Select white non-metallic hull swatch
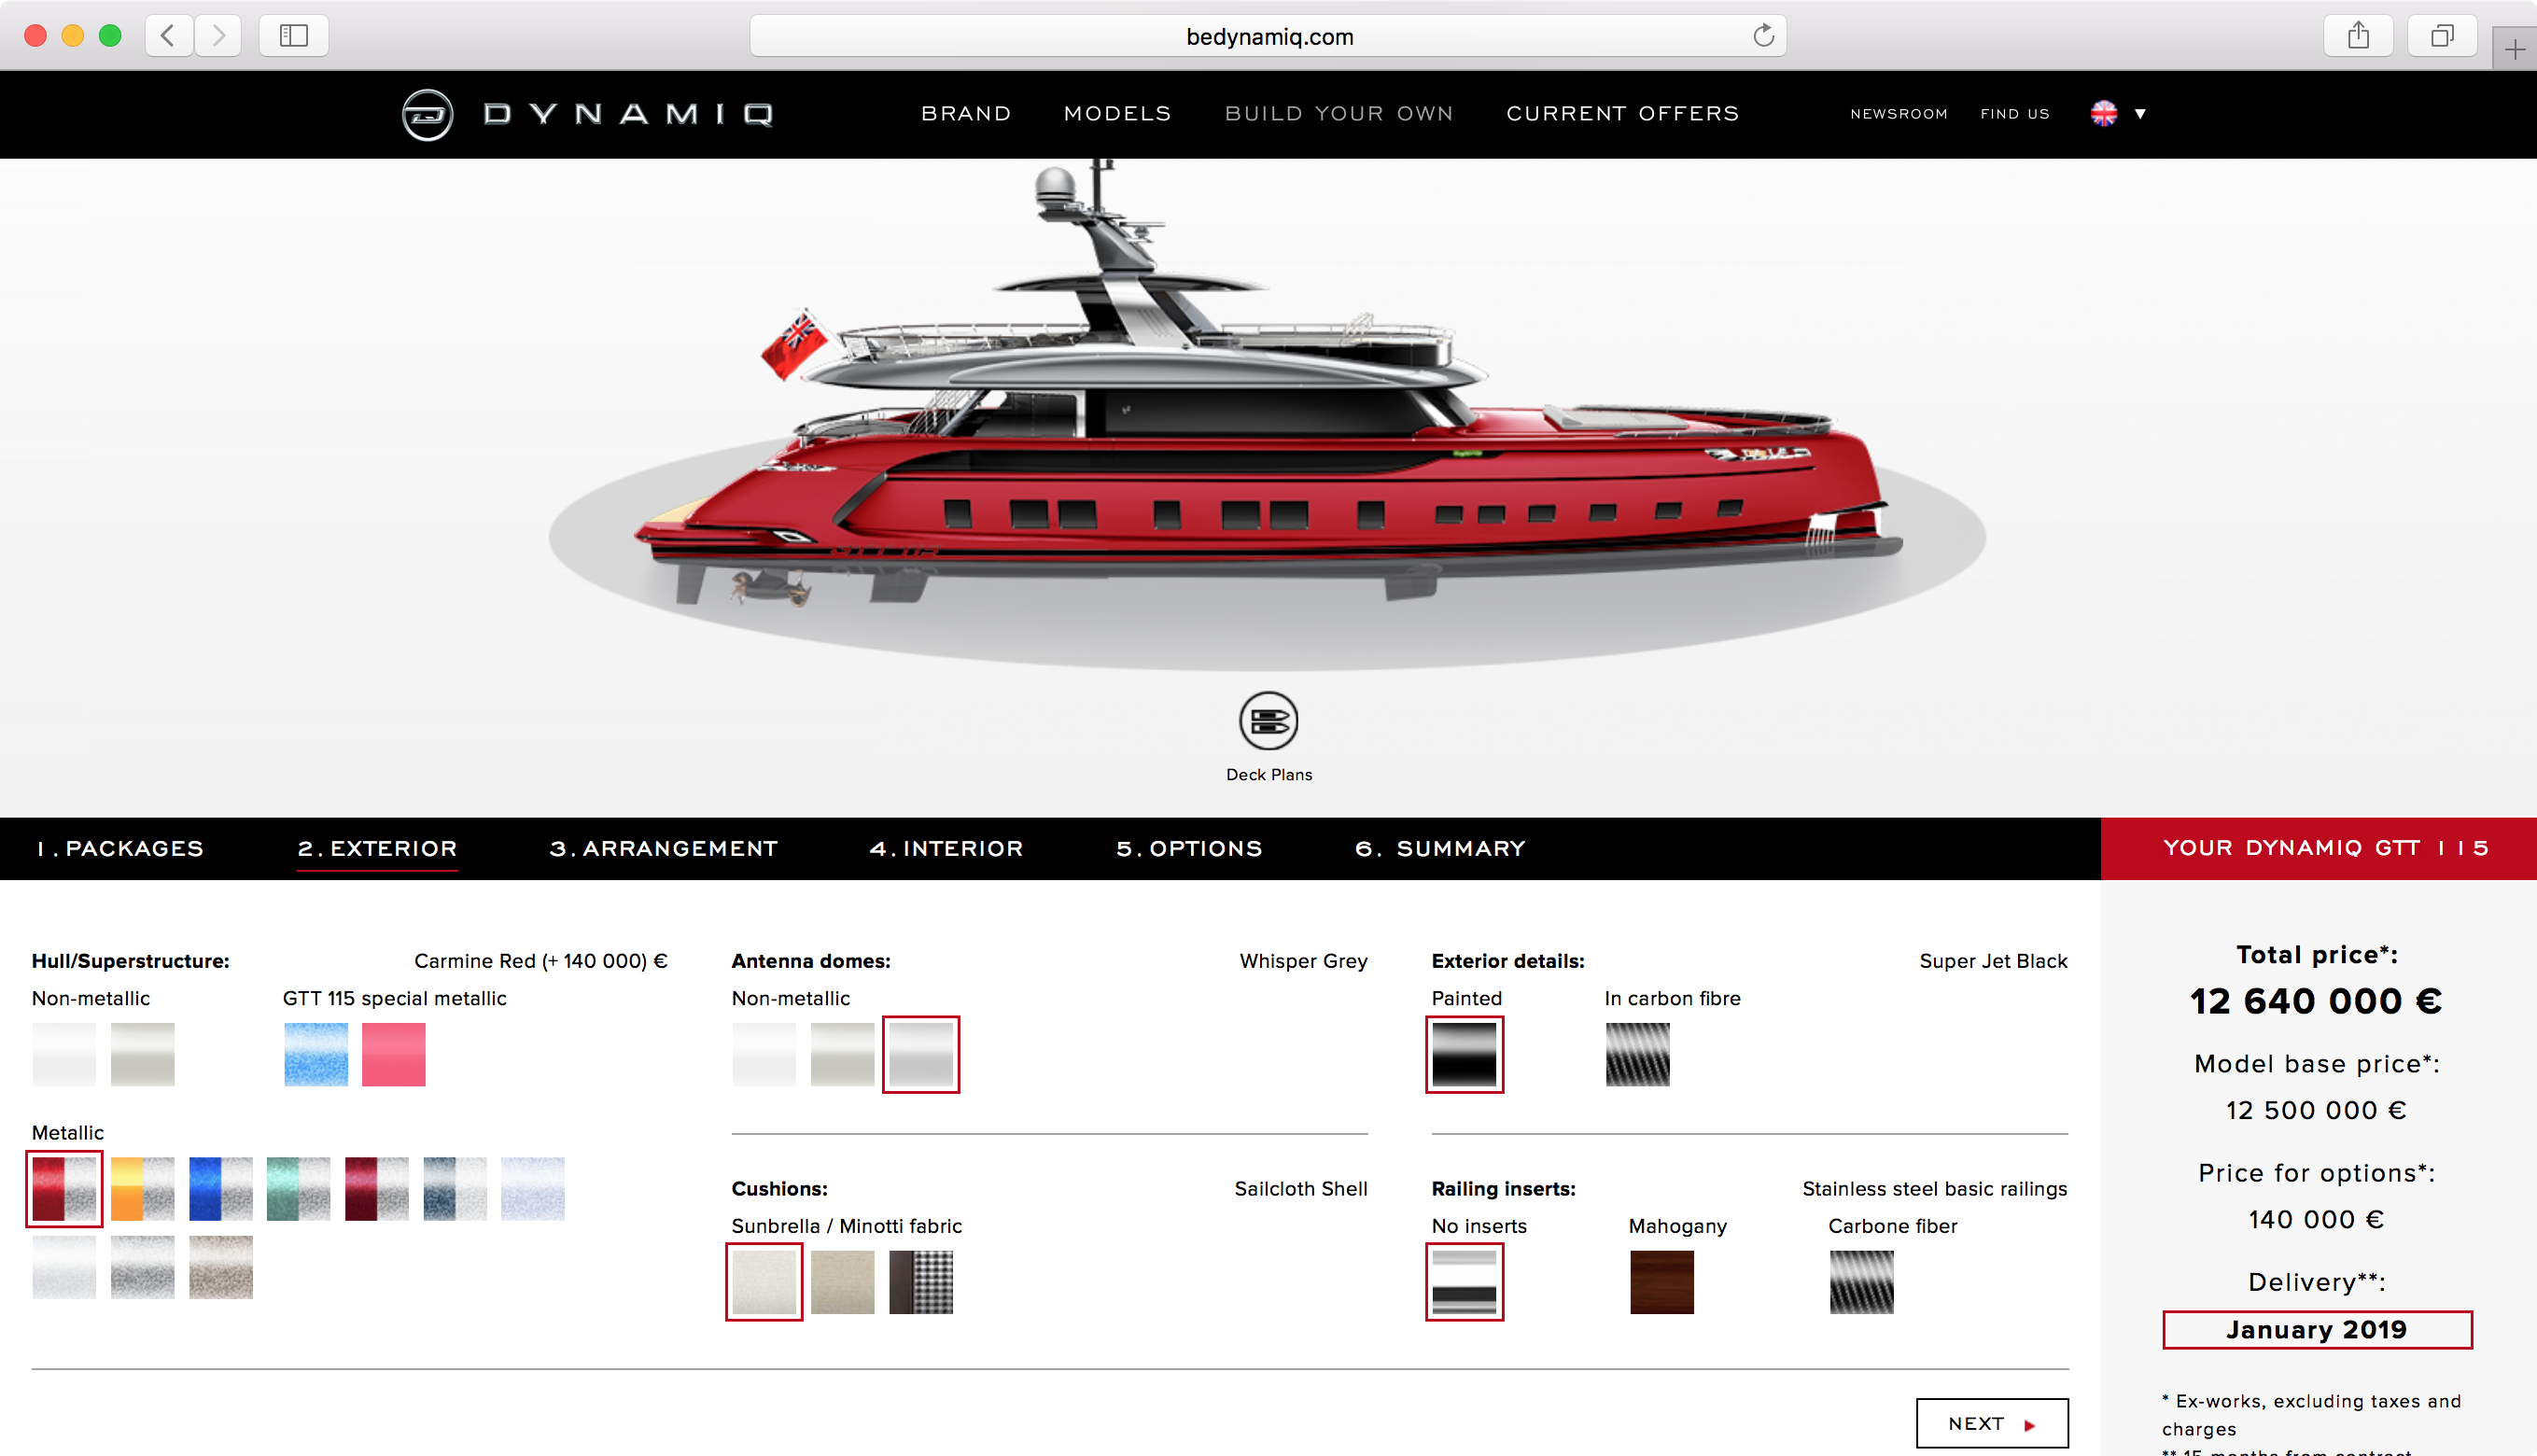 point(64,1054)
